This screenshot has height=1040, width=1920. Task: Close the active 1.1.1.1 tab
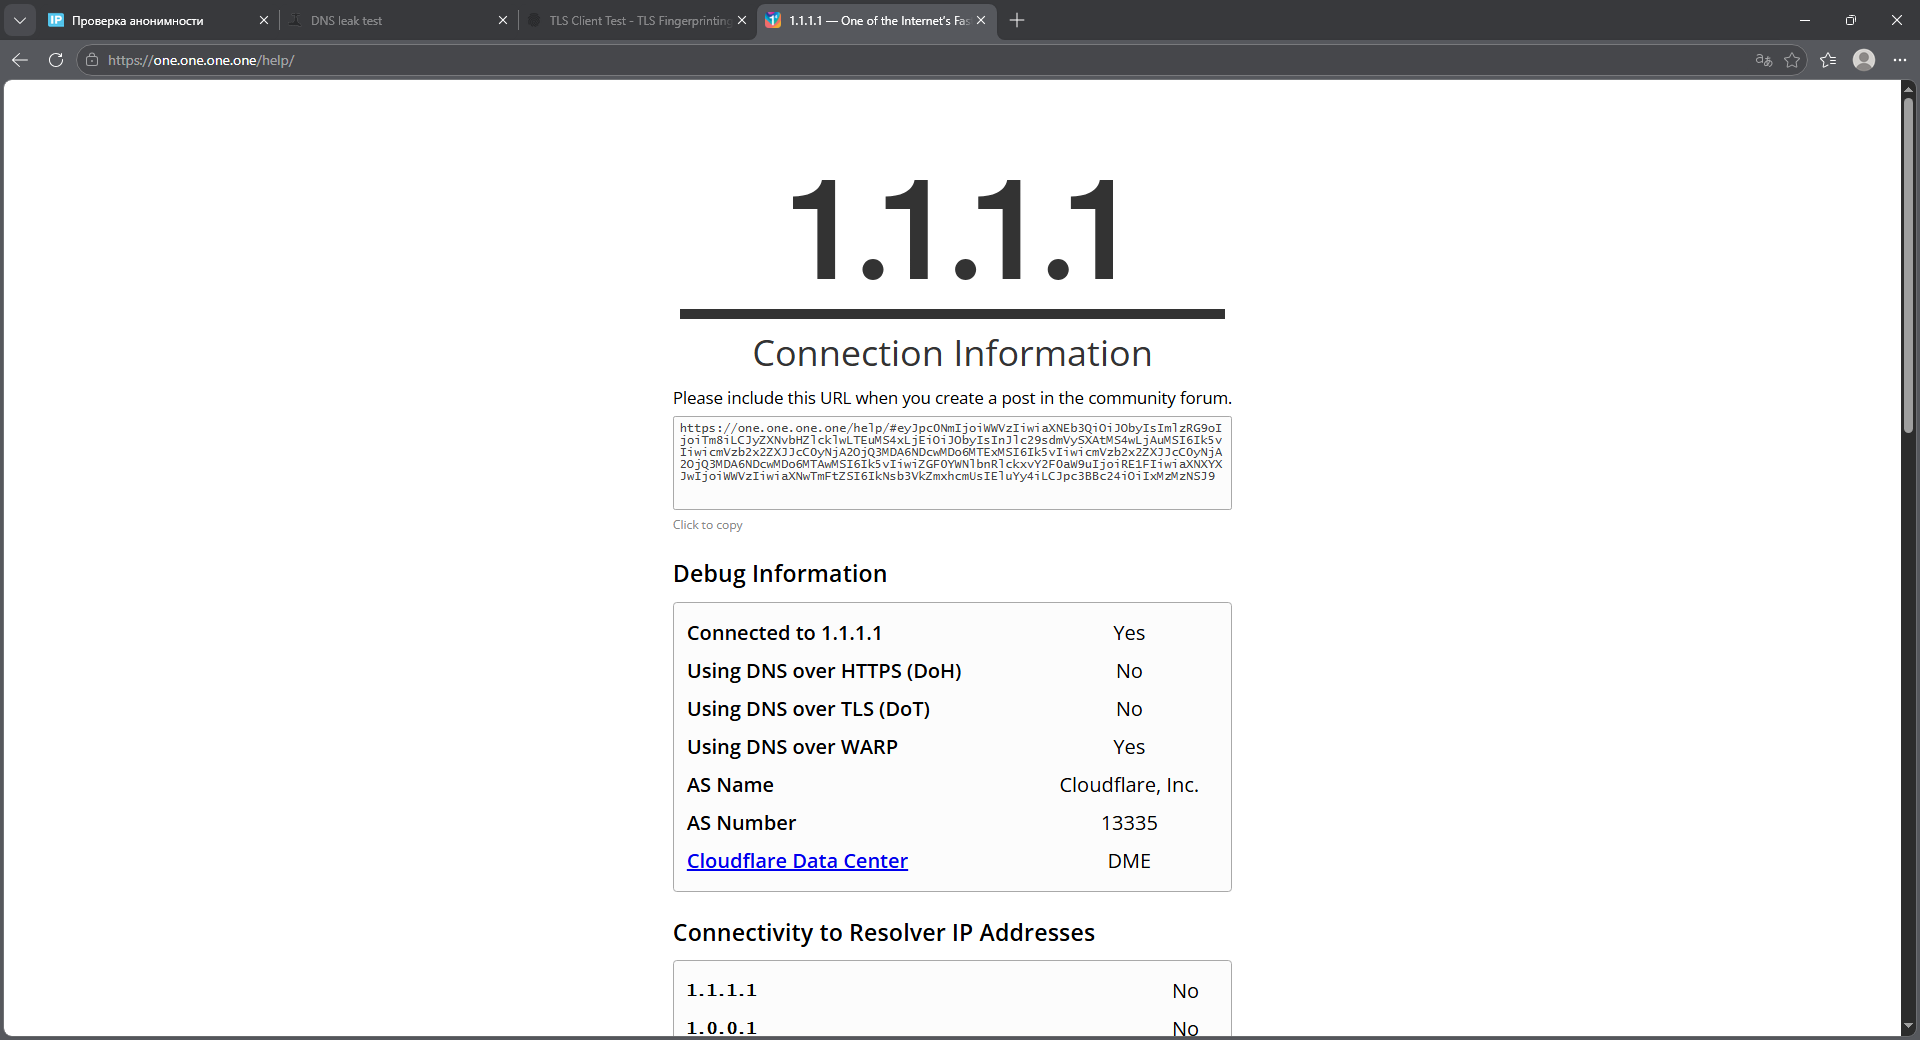[981, 20]
